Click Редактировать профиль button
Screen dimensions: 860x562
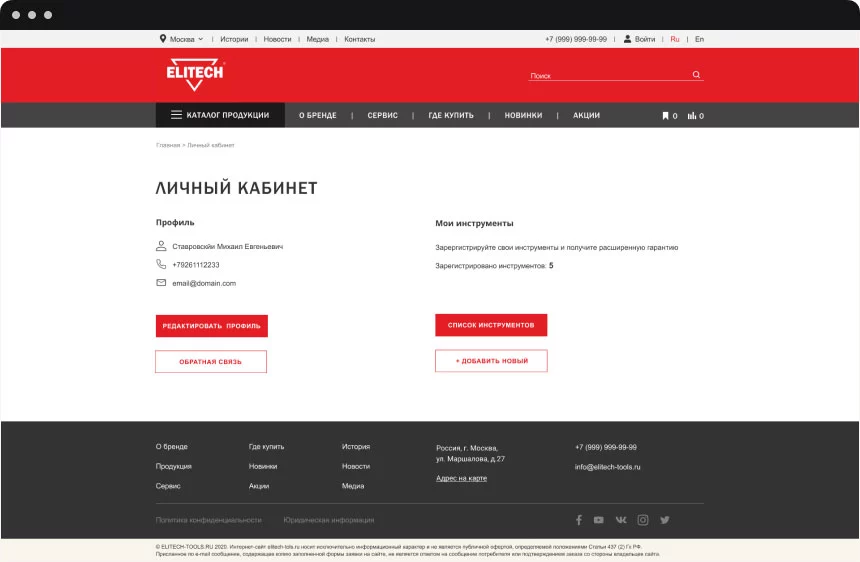(212, 326)
